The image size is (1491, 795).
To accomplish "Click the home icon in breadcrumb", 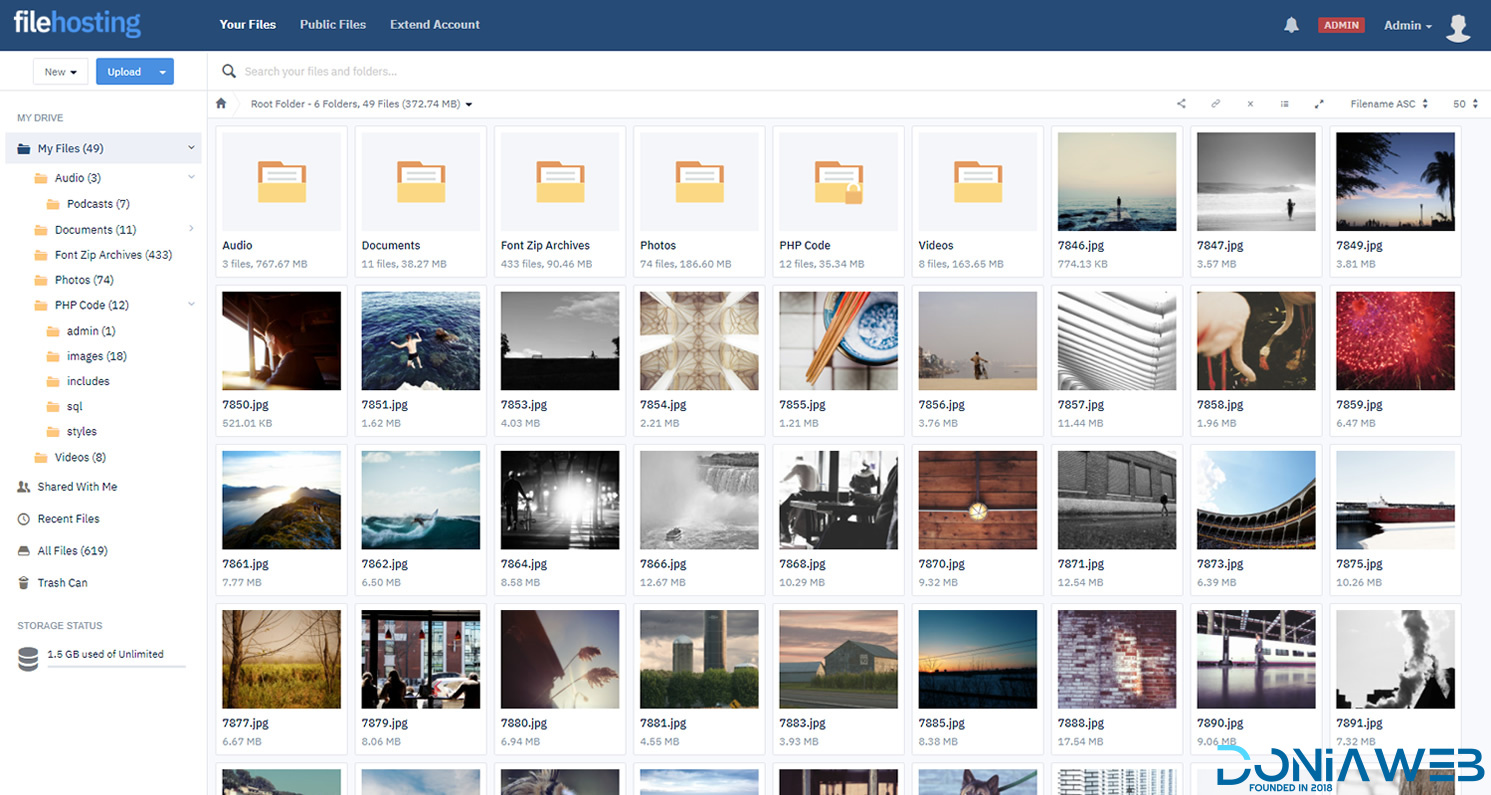I will pos(221,103).
